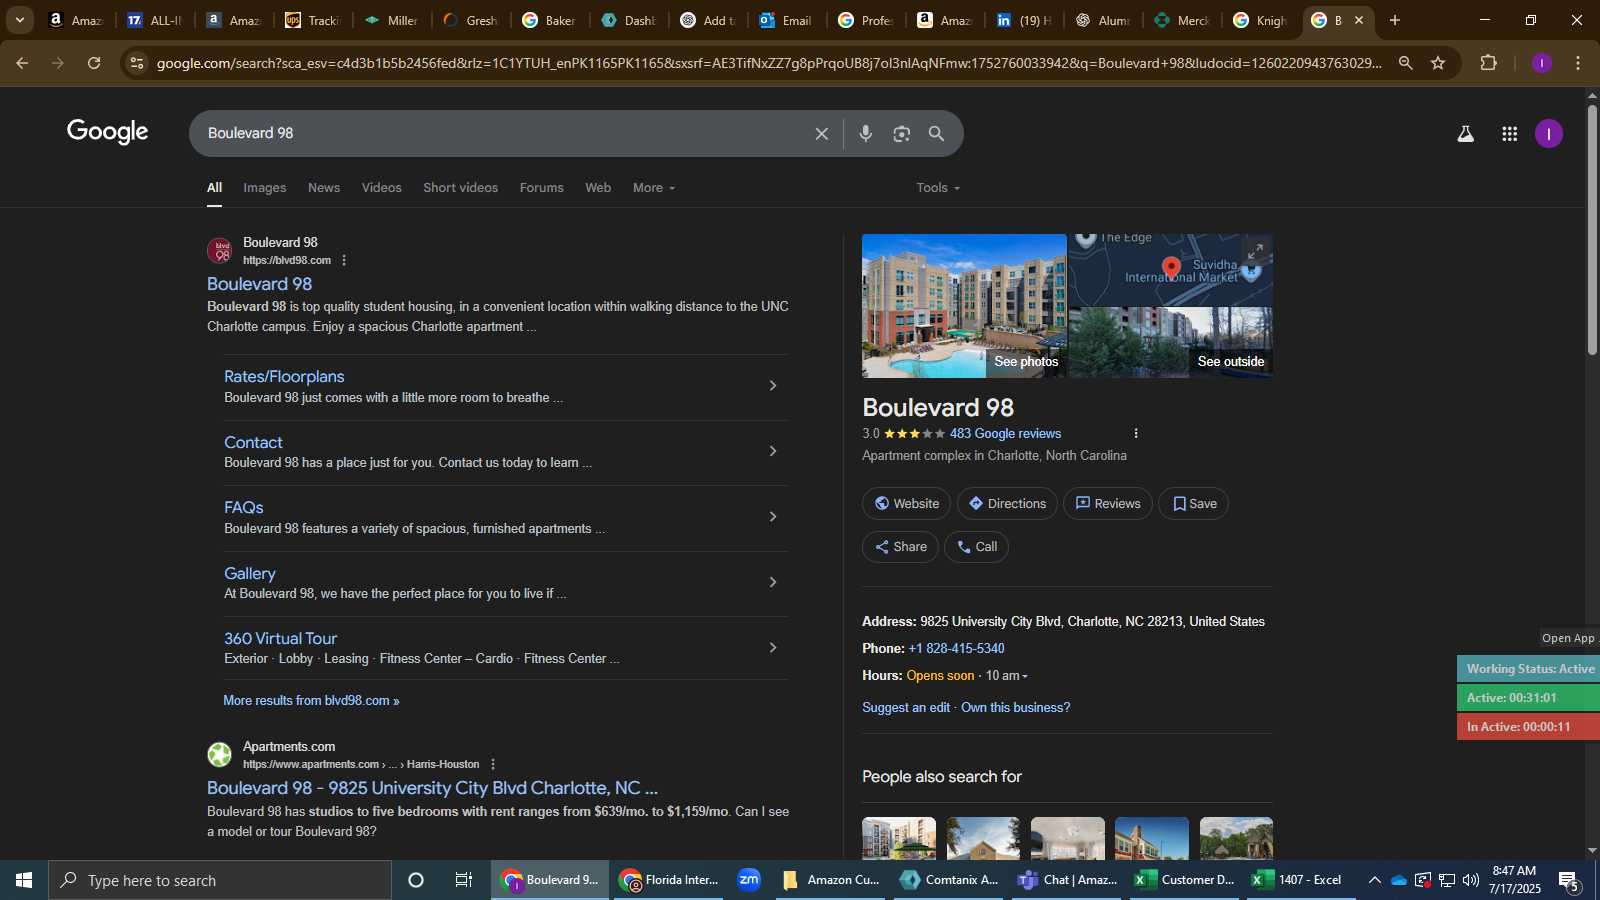Open options menu next to blvd98.com URL
Image resolution: width=1600 pixels, height=900 pixels.
(x=344, y=260)
